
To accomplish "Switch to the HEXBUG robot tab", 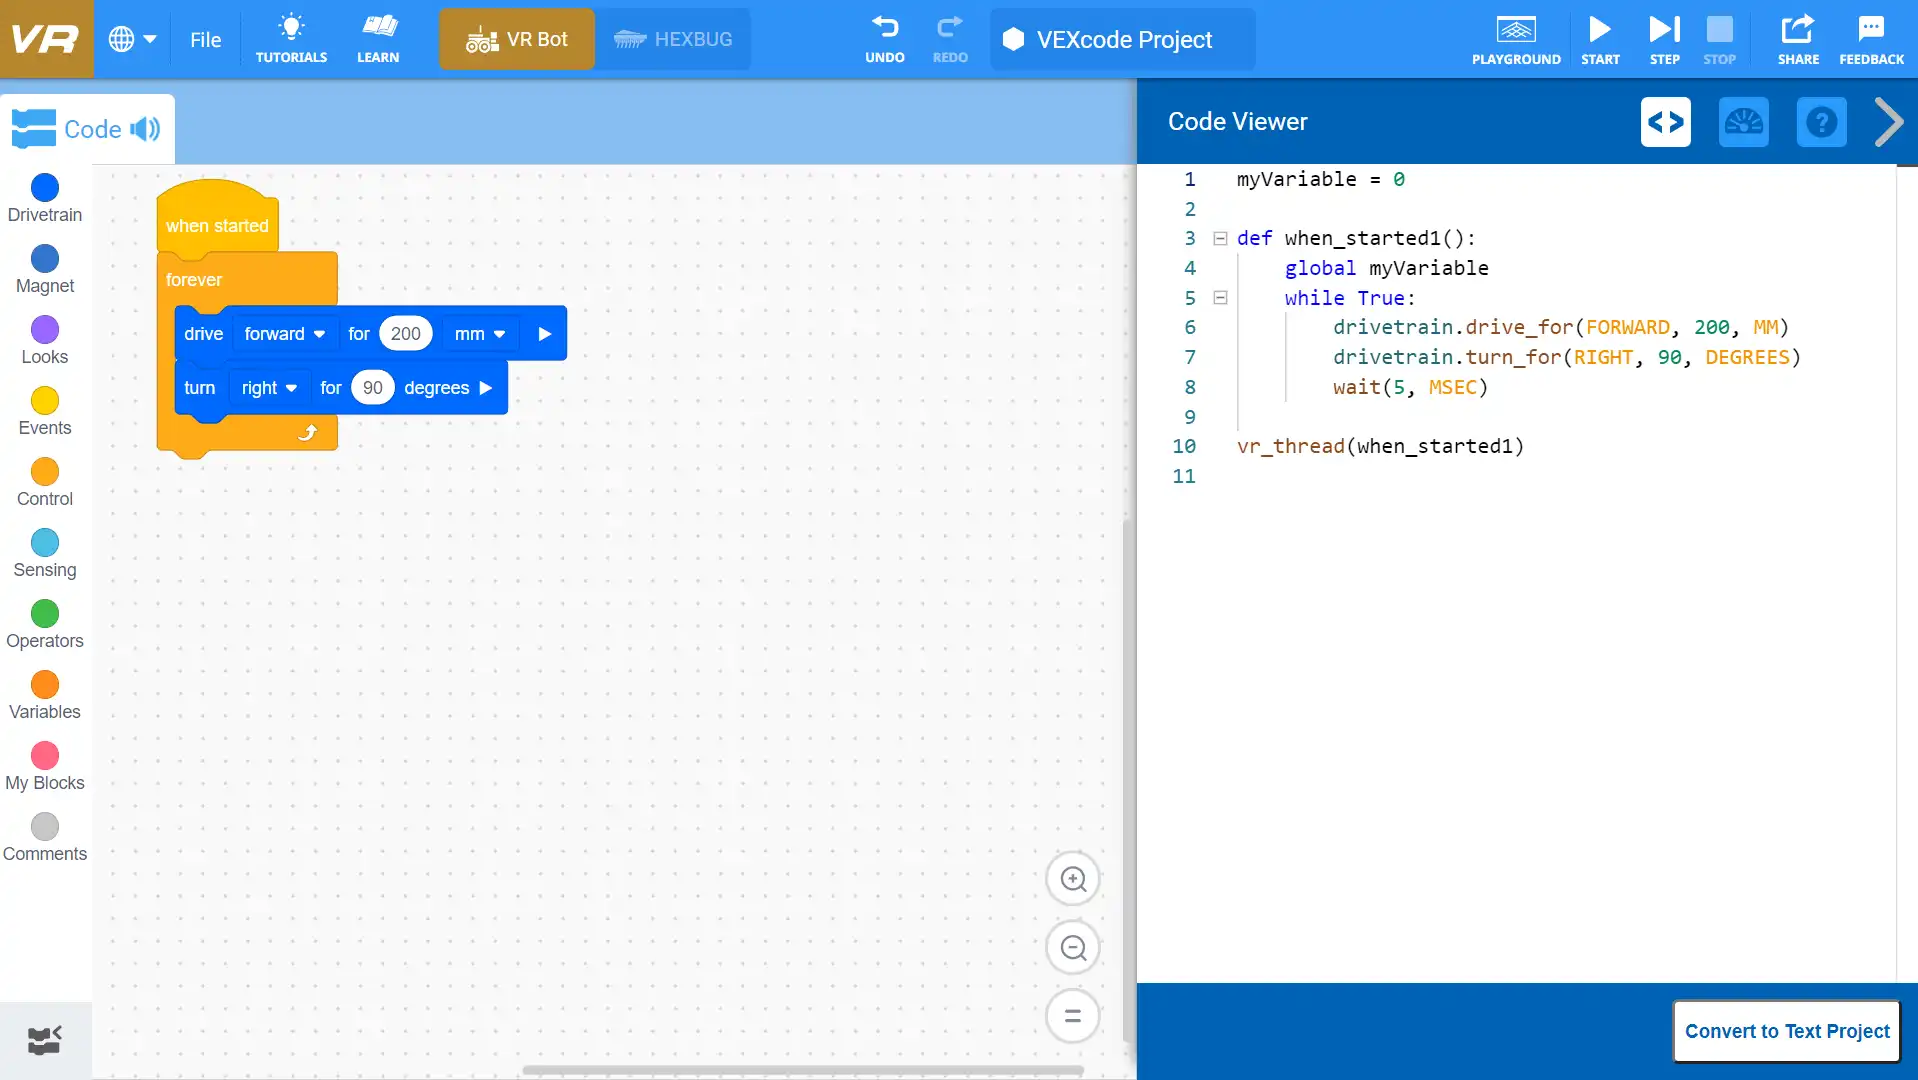I will point(674,39).
